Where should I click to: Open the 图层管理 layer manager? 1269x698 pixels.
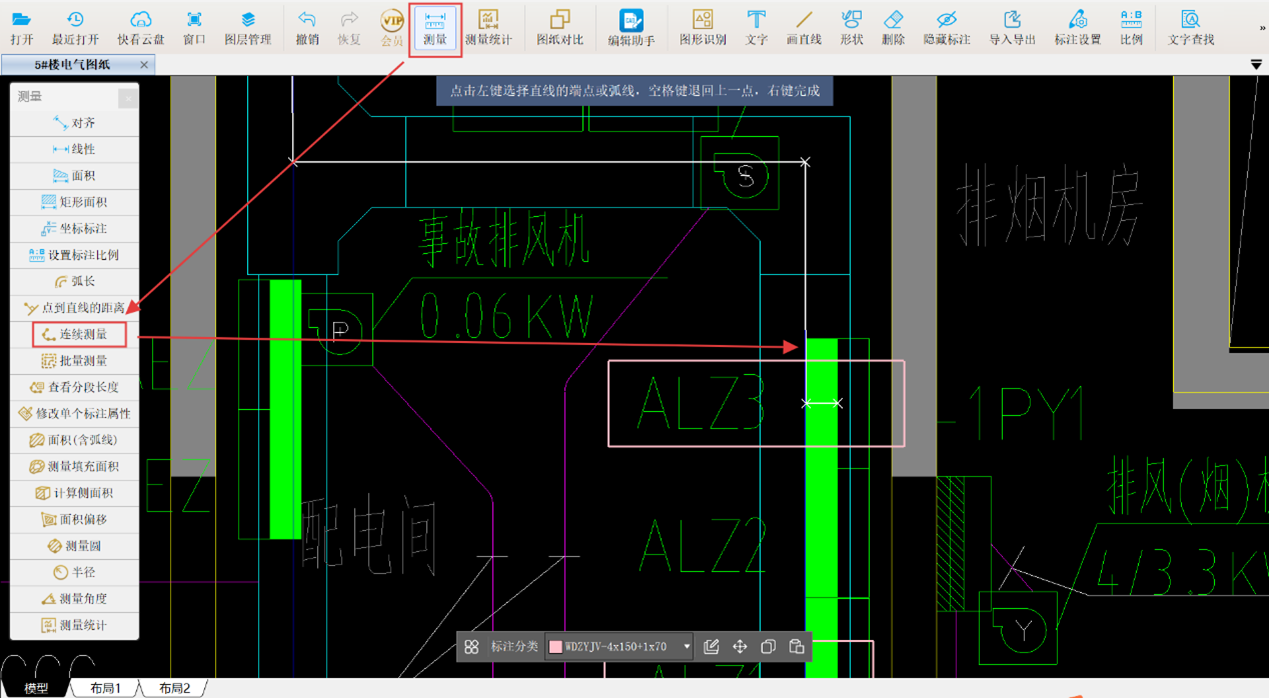click(x=247, y=28)
